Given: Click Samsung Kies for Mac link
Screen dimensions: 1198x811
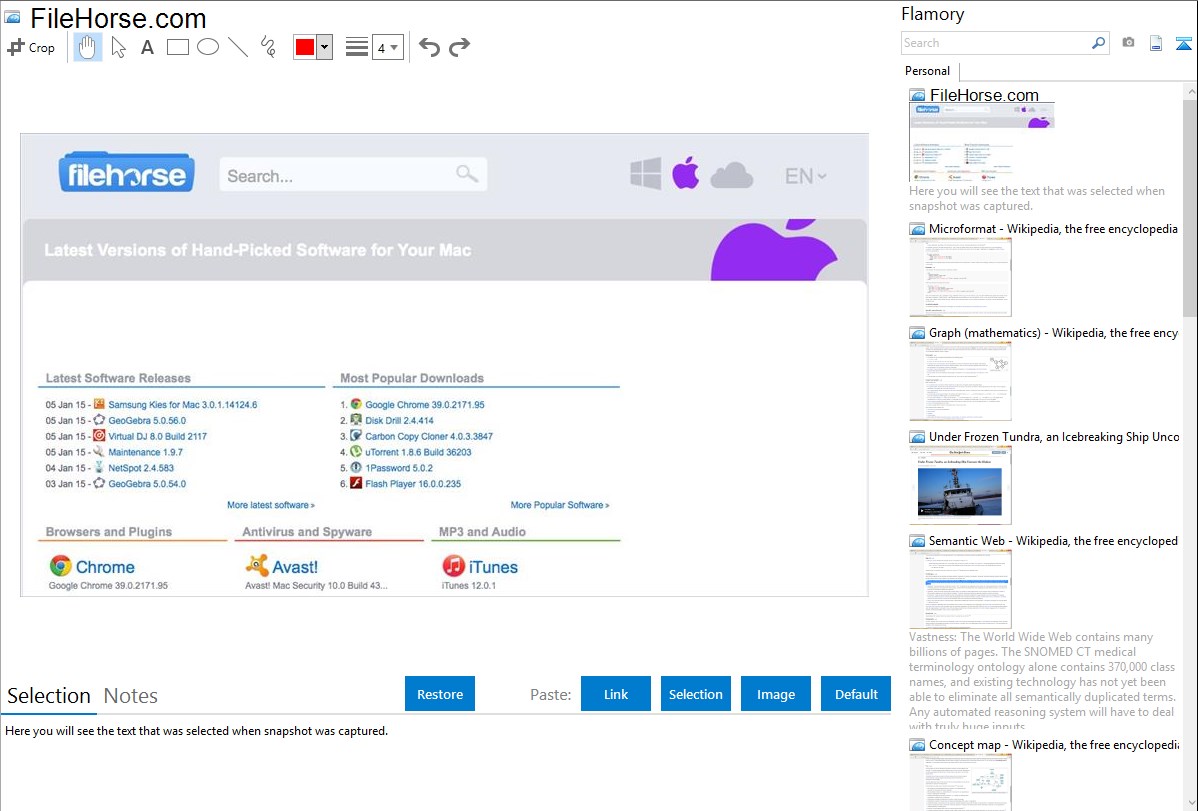Looking at the screenshot, I should click(x=183, y=404).
